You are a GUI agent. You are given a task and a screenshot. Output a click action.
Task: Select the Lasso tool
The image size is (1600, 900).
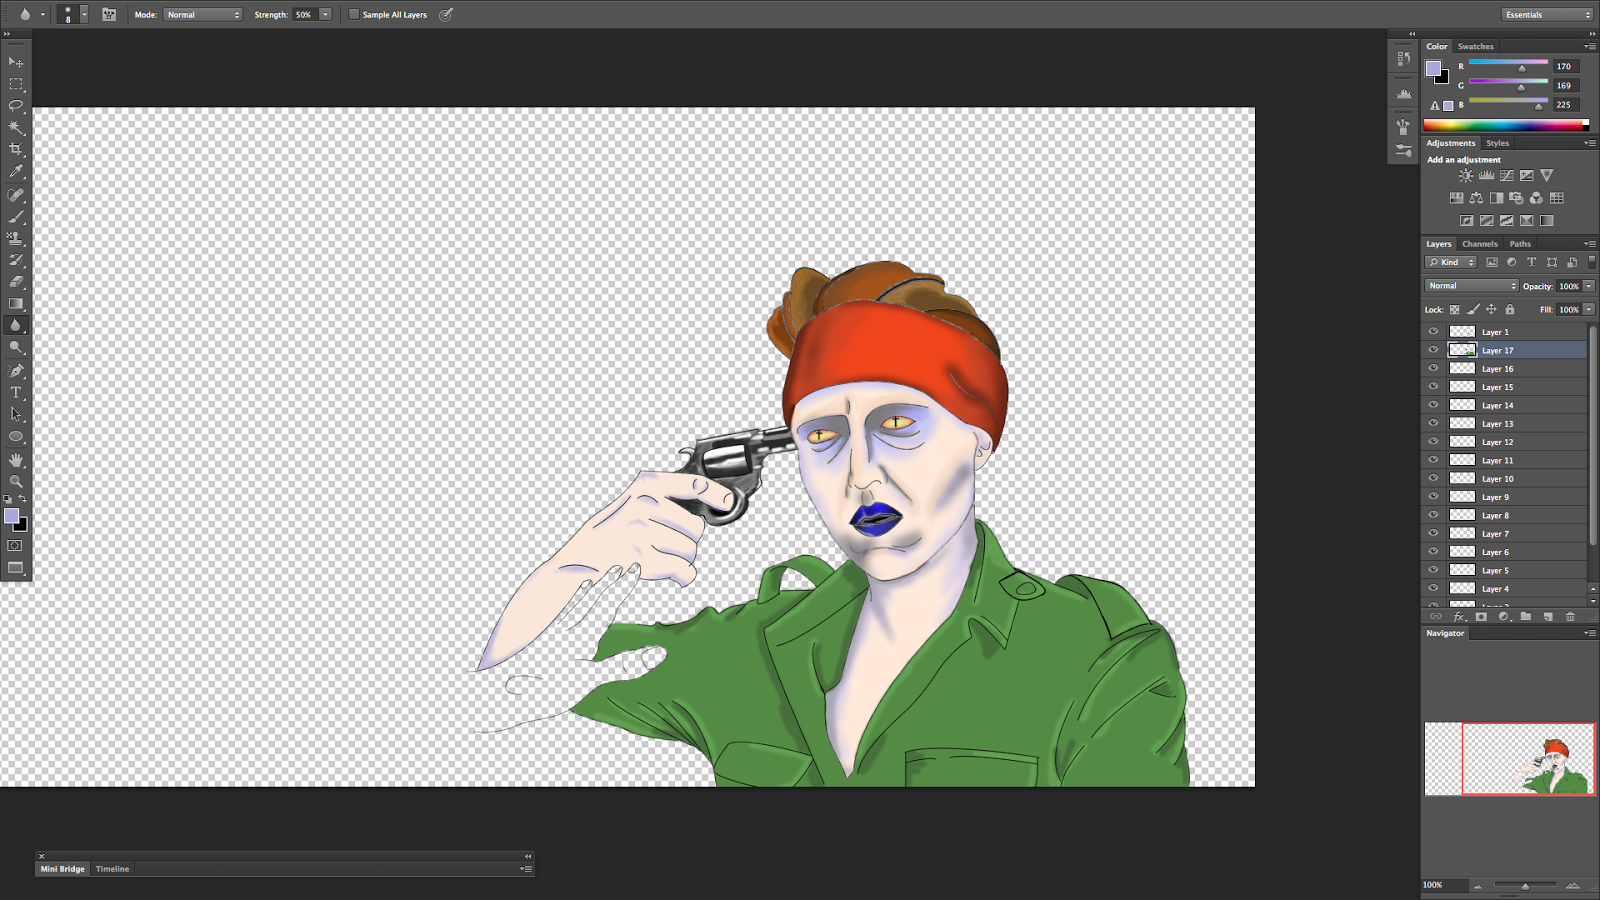(16, 105)
